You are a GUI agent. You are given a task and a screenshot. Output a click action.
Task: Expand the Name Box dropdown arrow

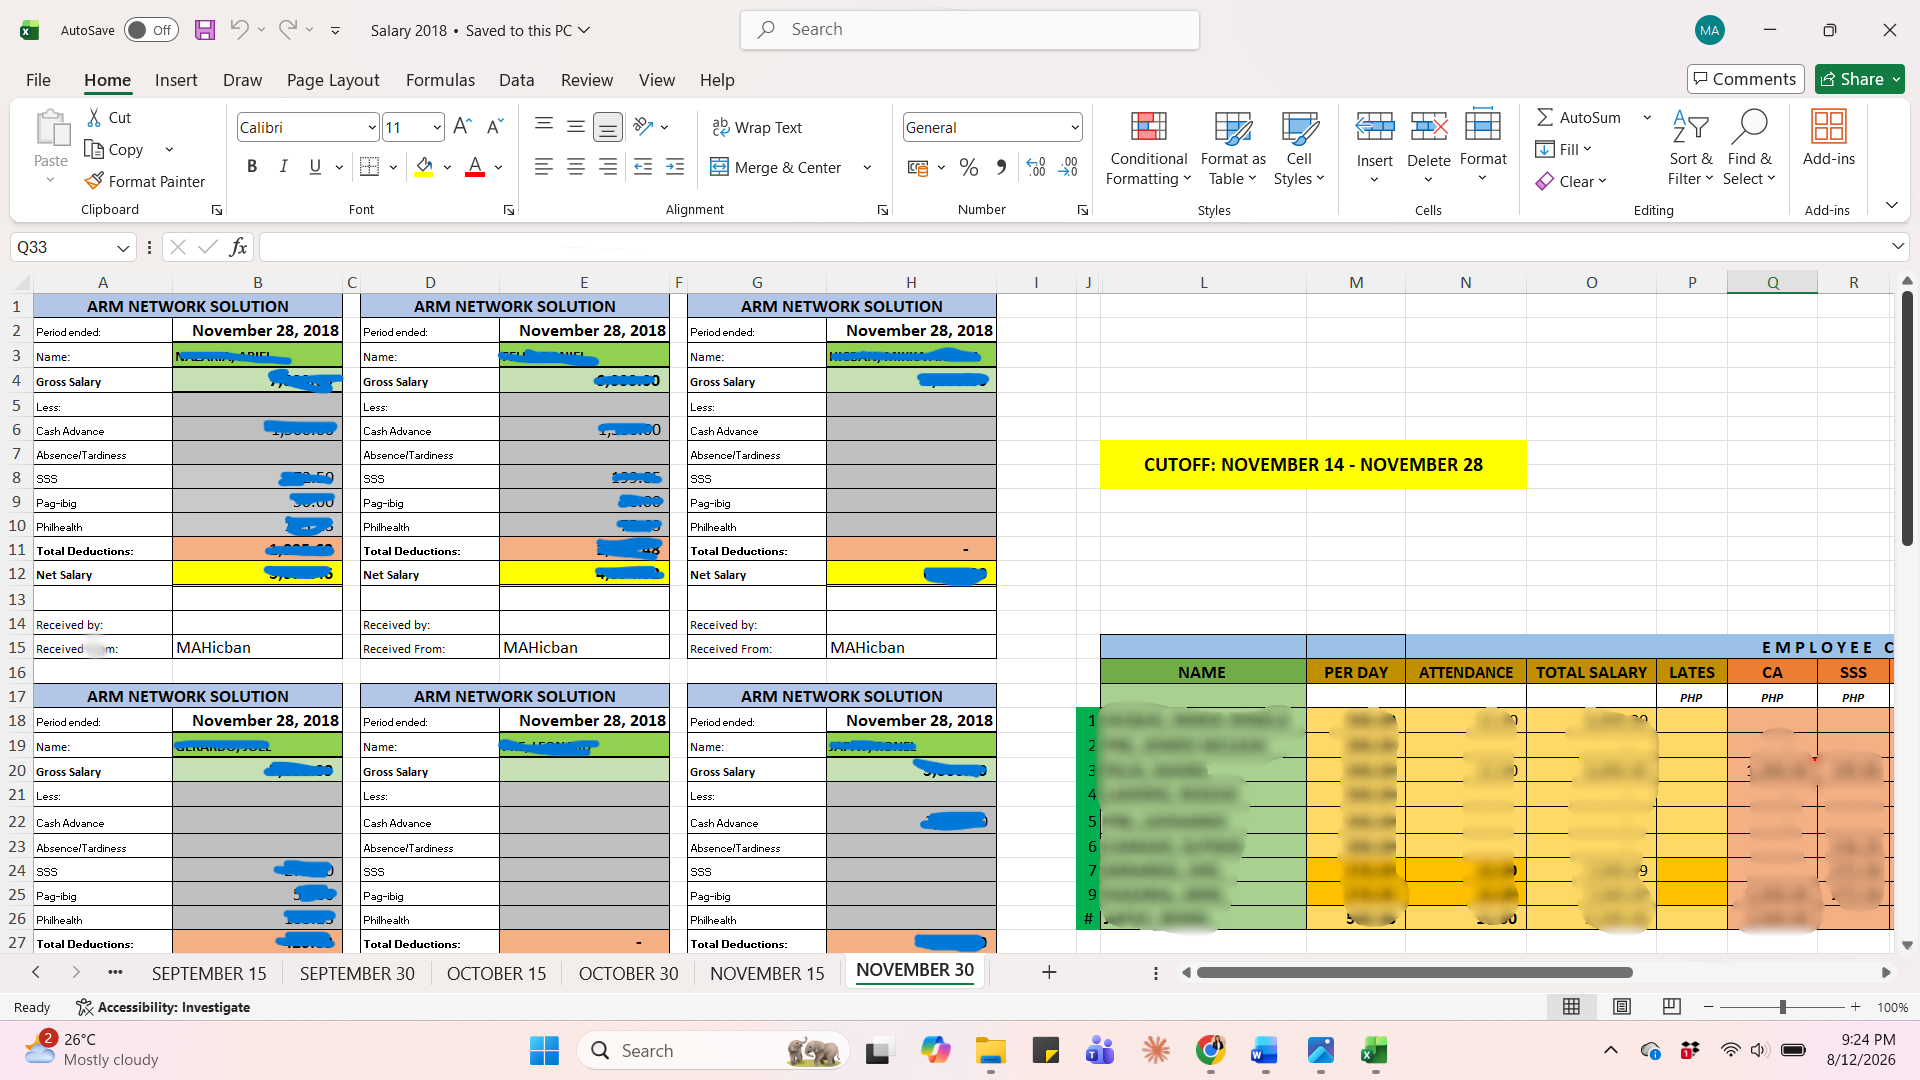click(122, 247)
